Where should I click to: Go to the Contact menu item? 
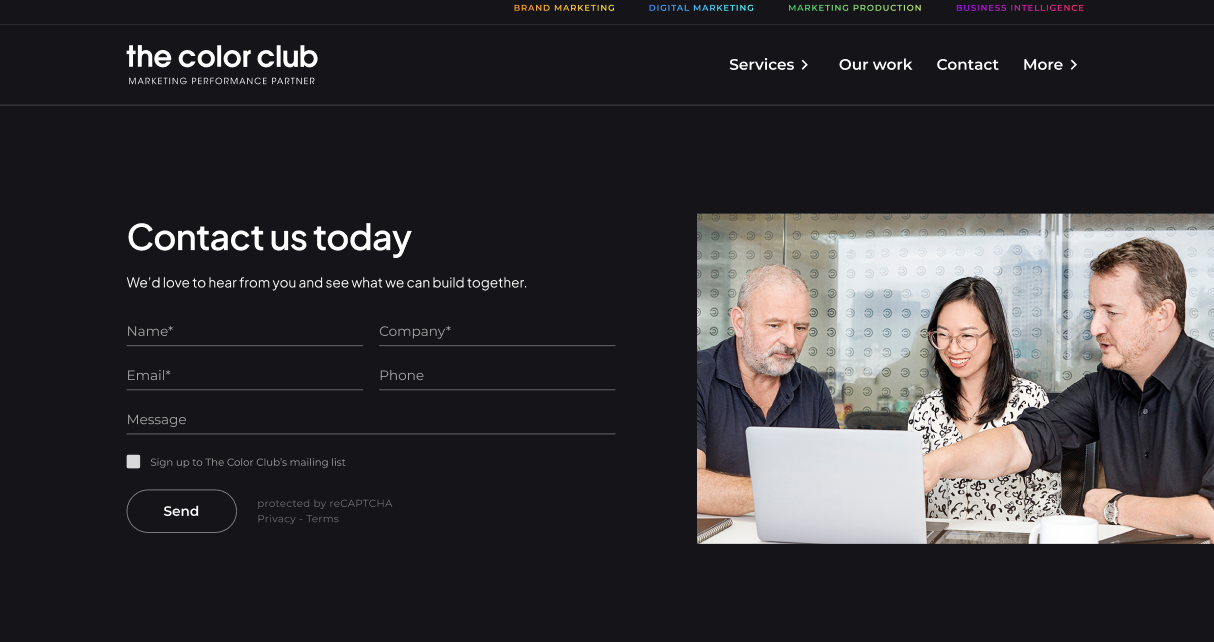(x=967, y=64)
